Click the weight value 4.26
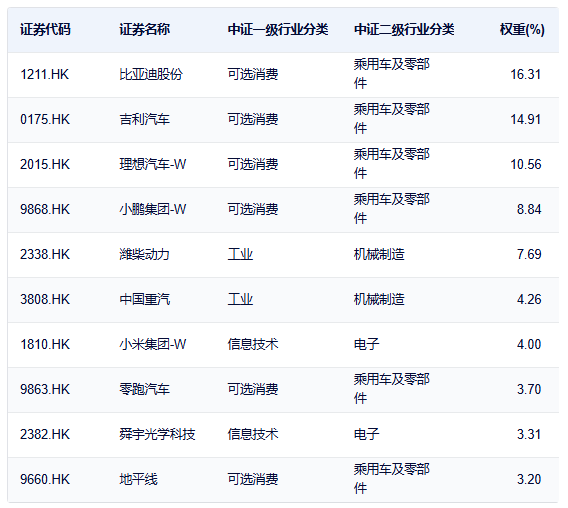 click(529, 299)
